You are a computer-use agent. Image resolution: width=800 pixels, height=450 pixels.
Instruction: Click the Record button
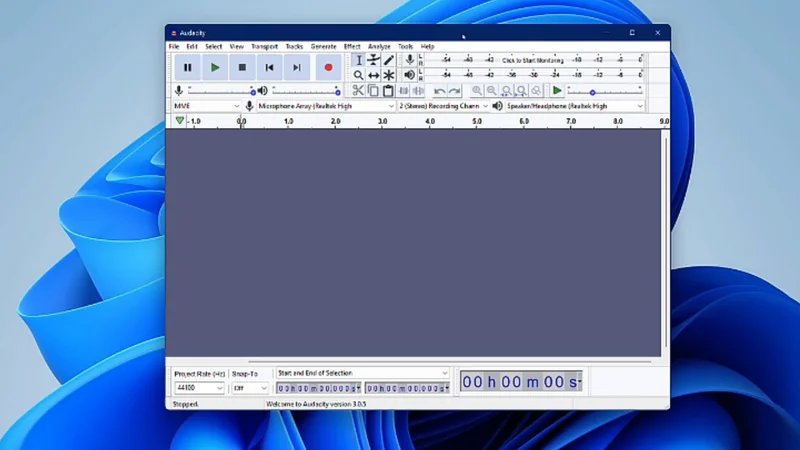(x=328, y=67)
